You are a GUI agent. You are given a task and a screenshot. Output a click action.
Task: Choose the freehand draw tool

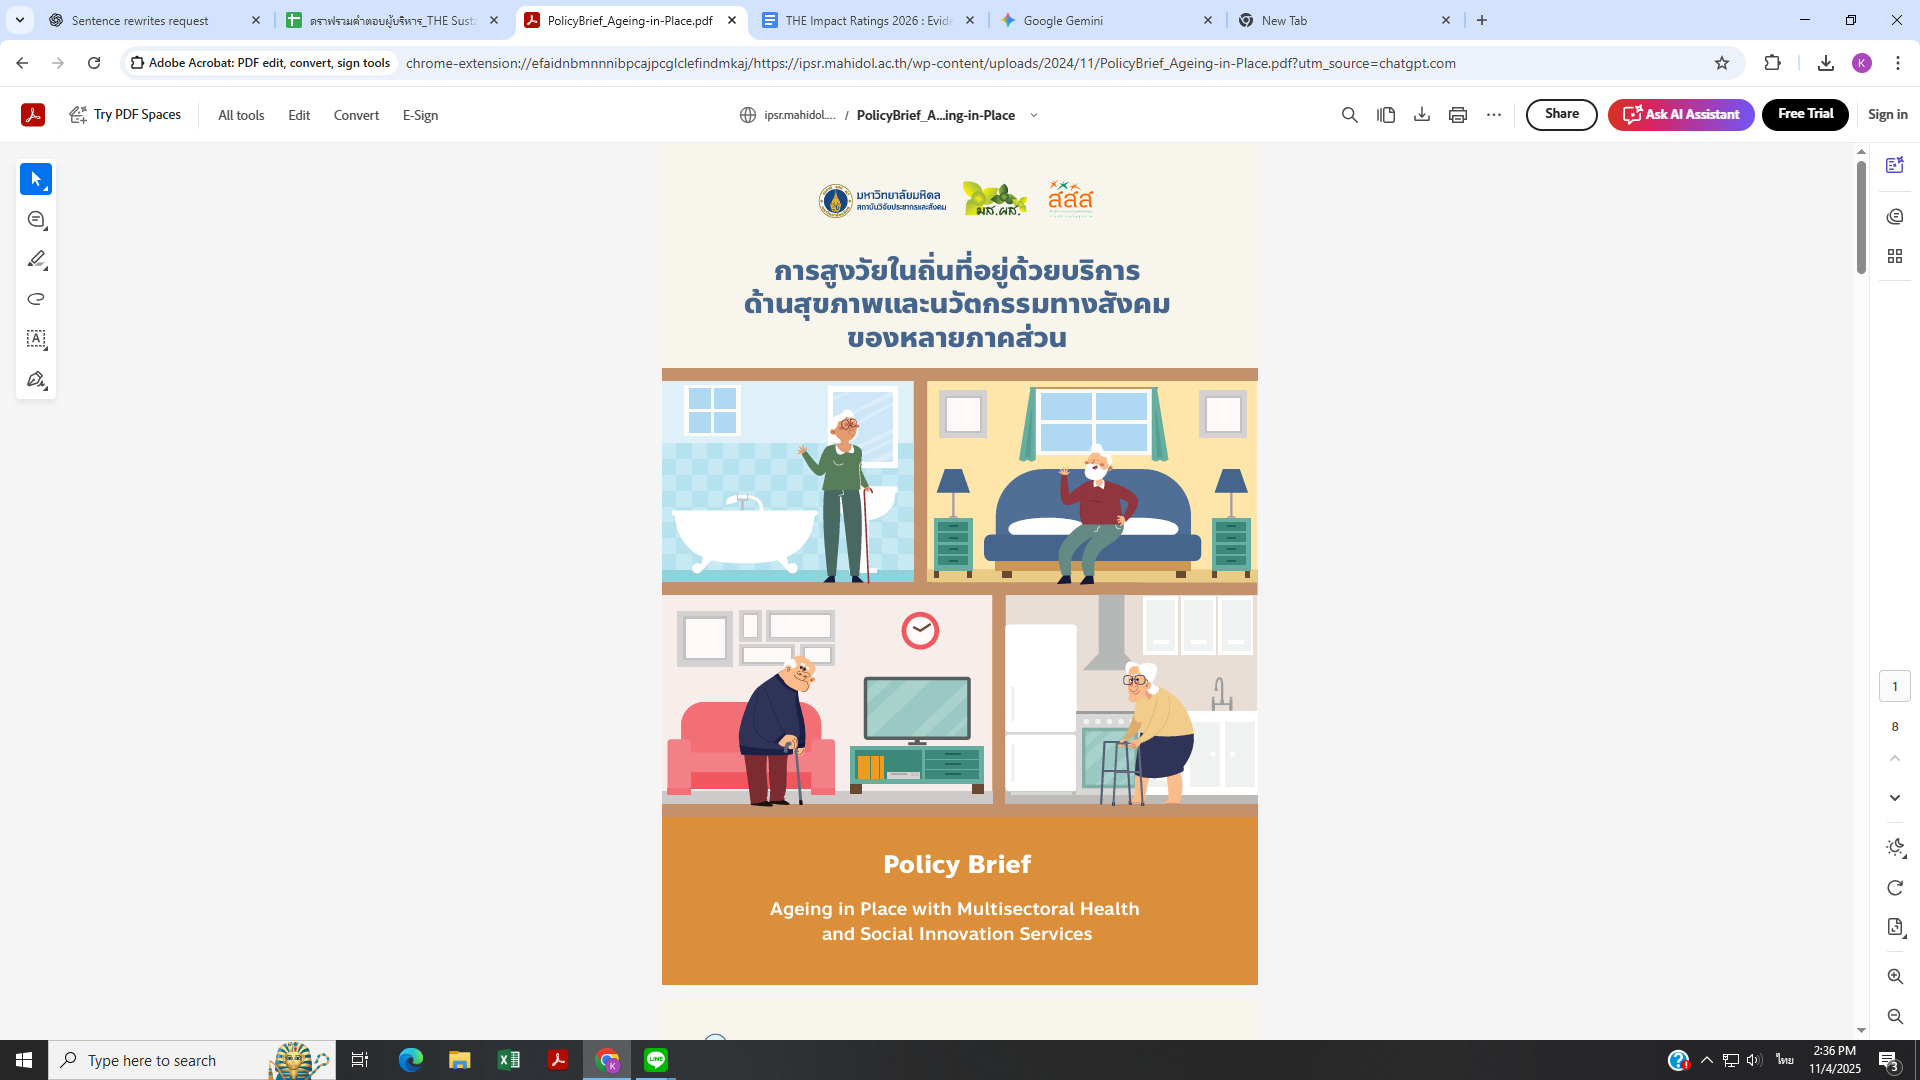tap(36, 299)
